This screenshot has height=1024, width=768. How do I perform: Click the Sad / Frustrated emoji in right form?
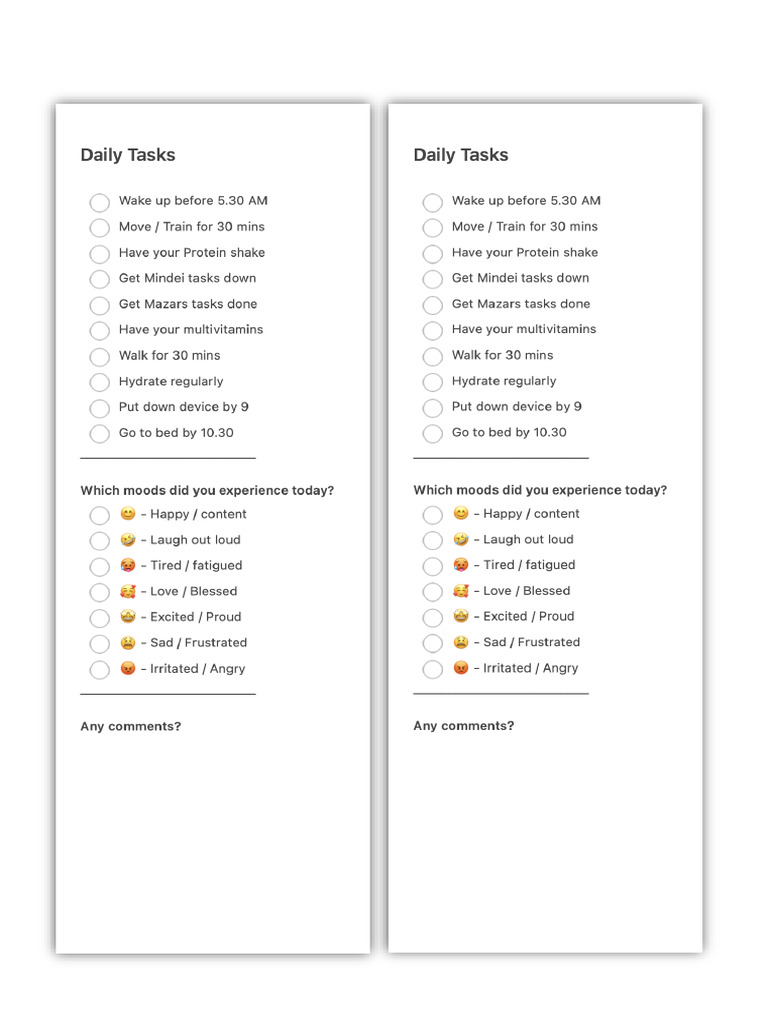click(461, 642)
